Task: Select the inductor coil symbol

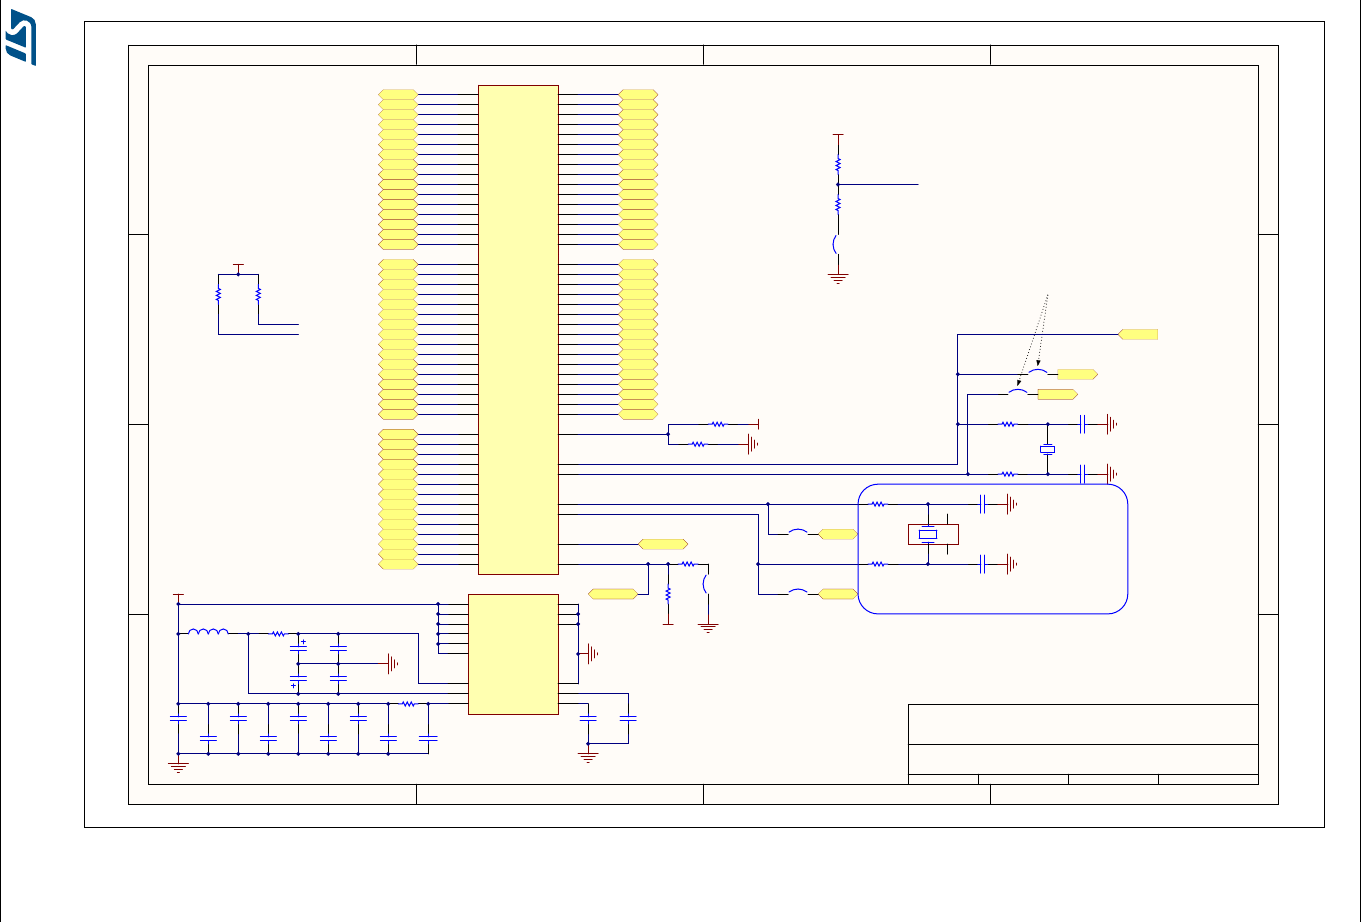Action: click(208, 631)
